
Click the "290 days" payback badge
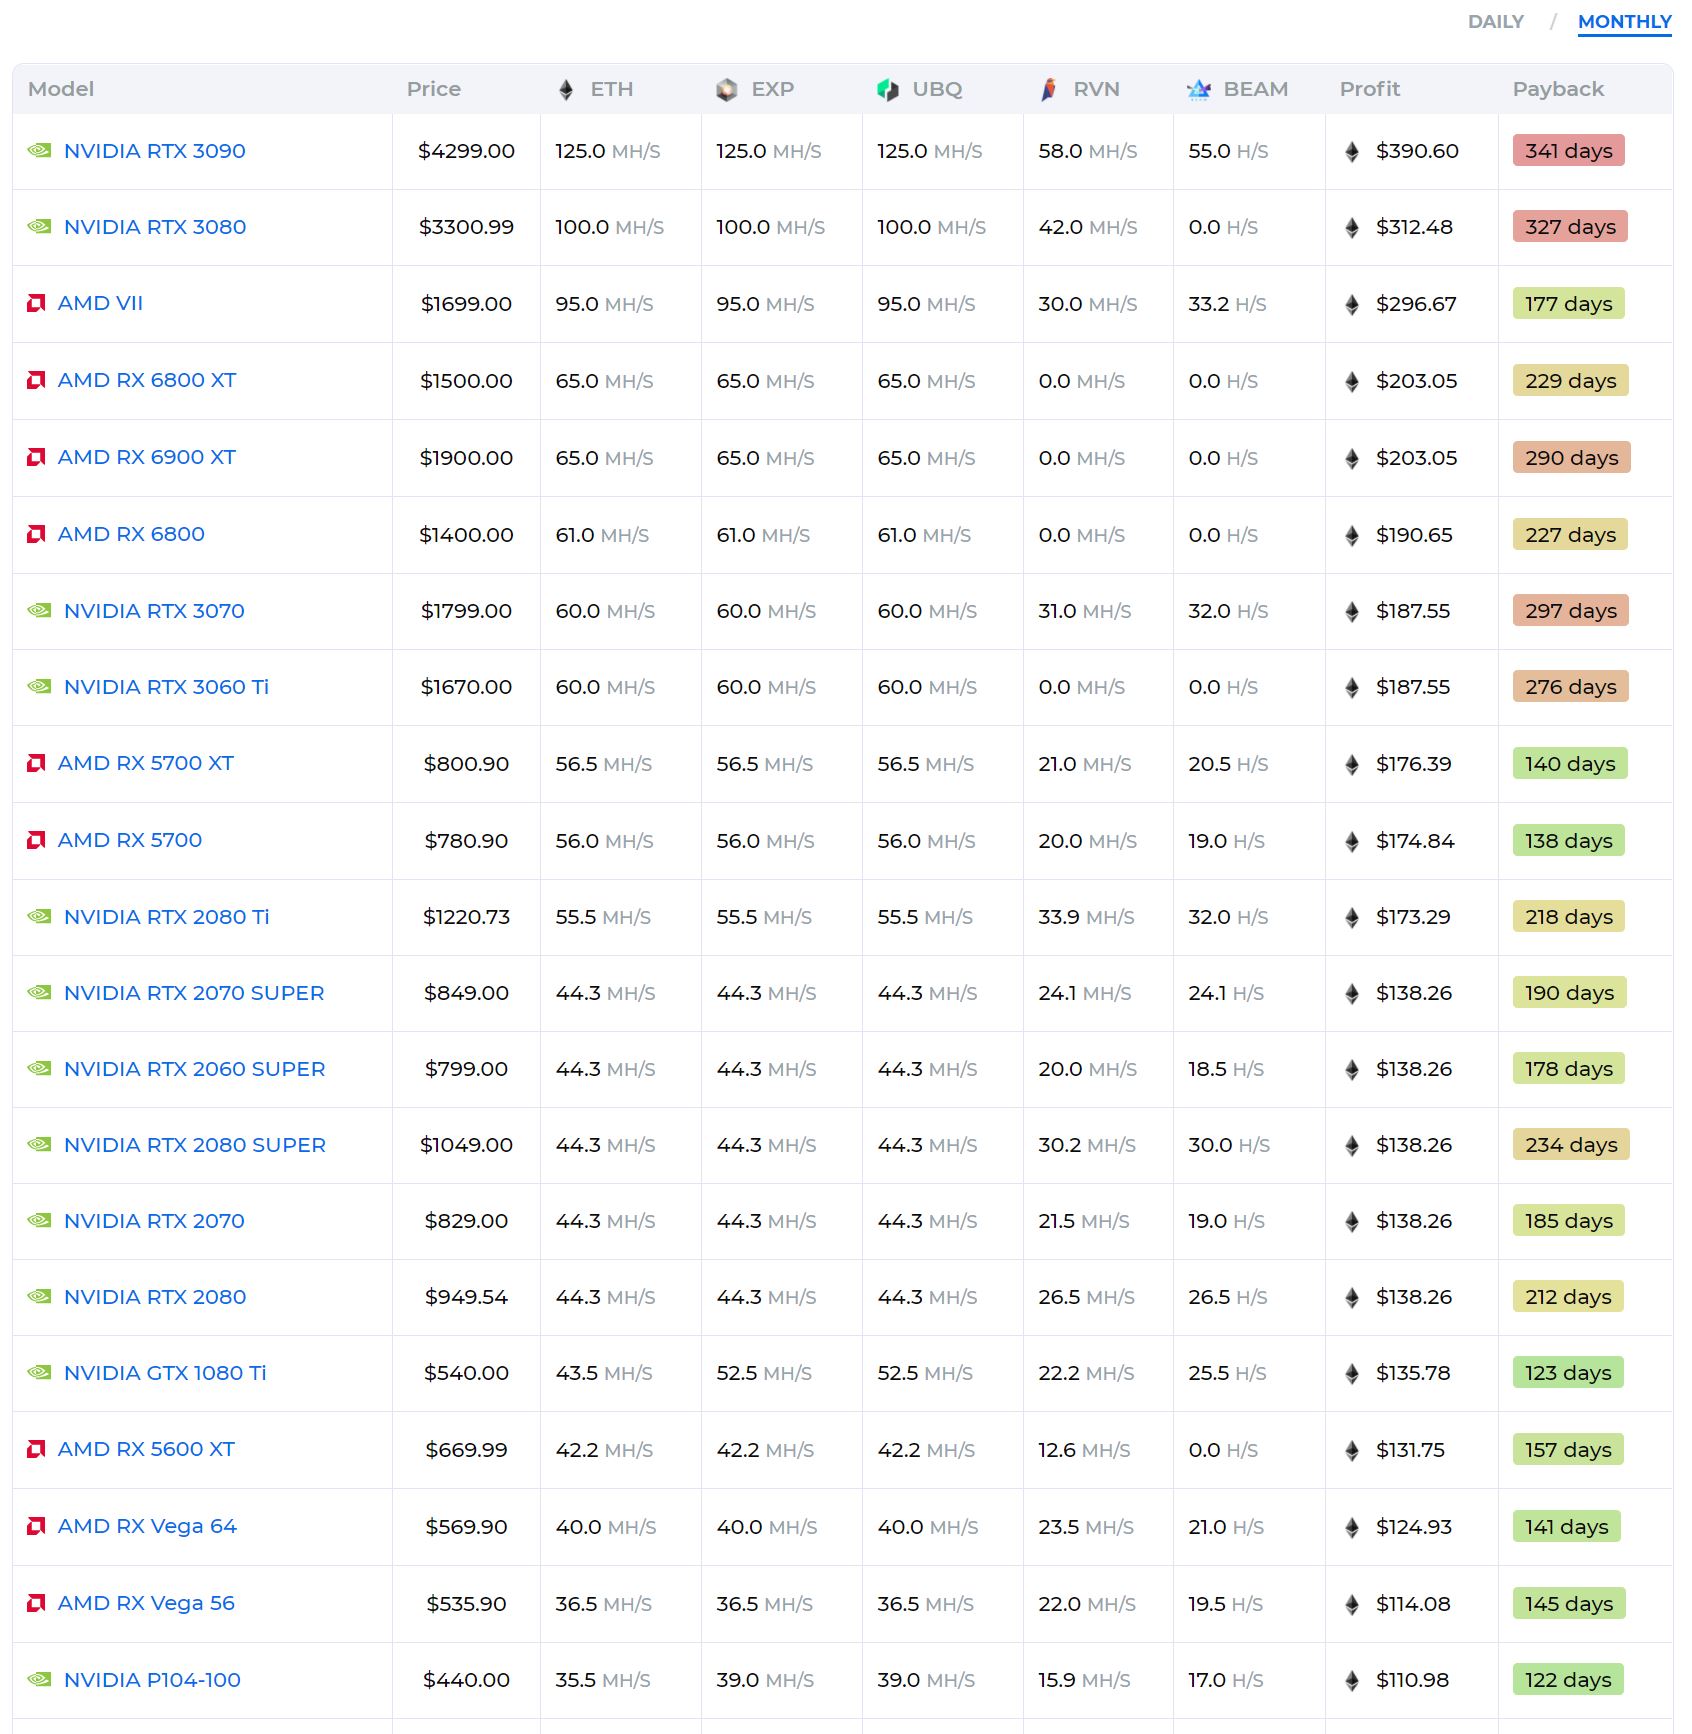pyautogui.click(x=1572, y=458)
